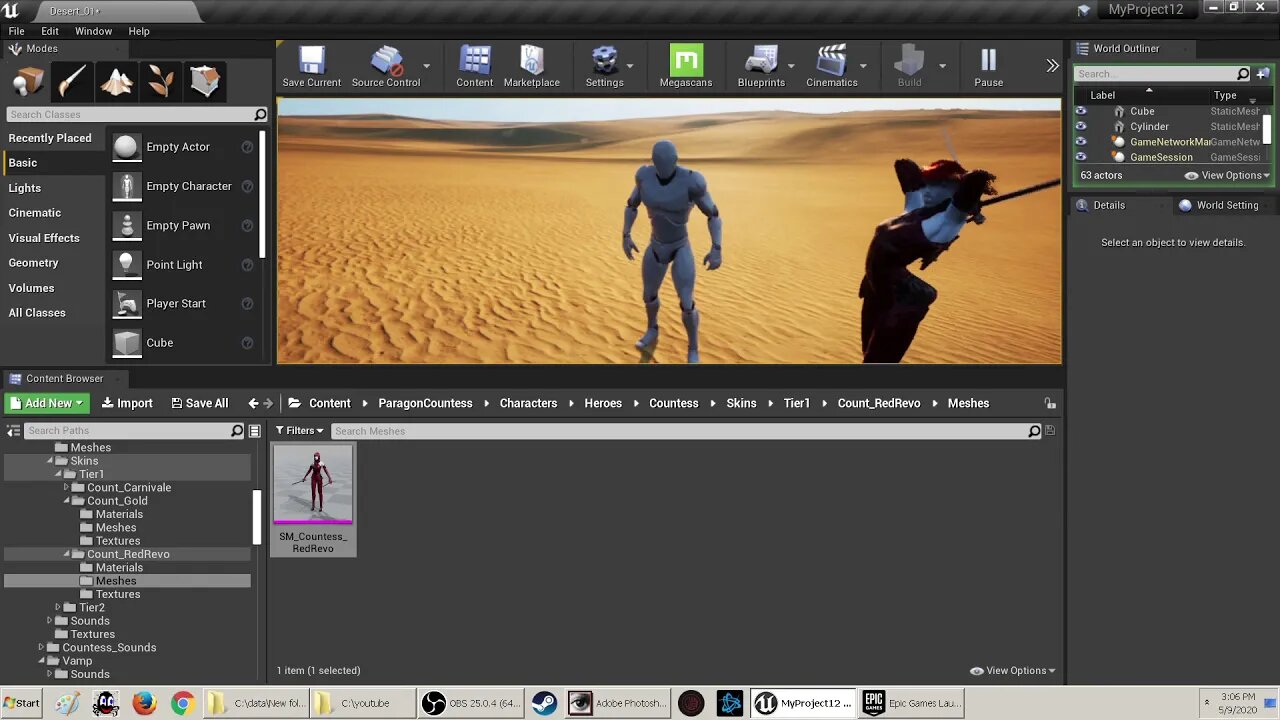Toggle visibility of Cube actor
The image size is (1280, 720).
[1080, 111]
